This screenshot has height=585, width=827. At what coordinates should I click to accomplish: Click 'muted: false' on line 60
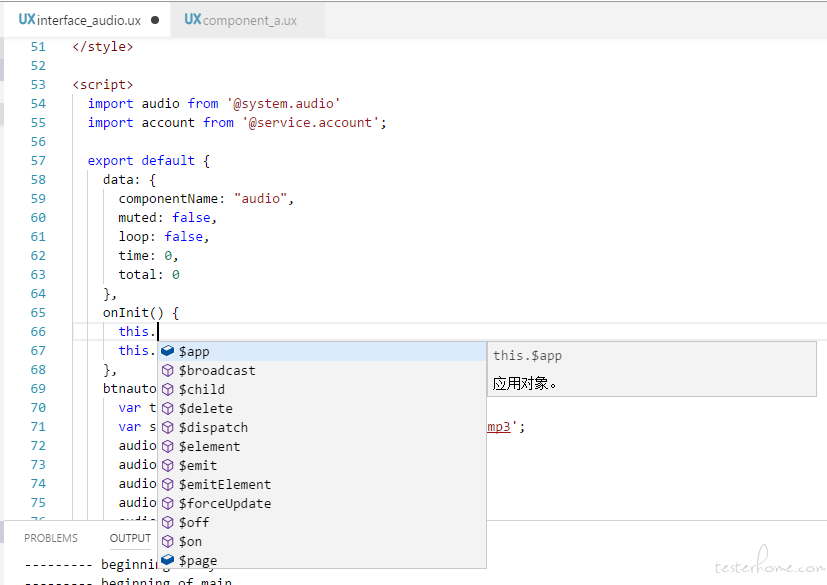click(164, 217)
